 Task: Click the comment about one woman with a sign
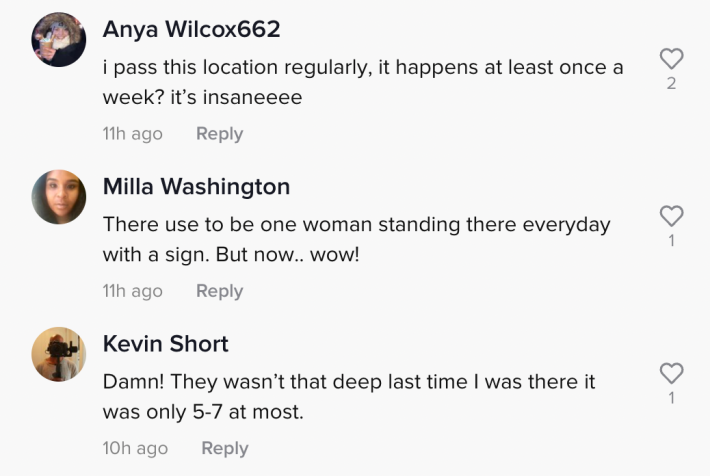point(355,239)
